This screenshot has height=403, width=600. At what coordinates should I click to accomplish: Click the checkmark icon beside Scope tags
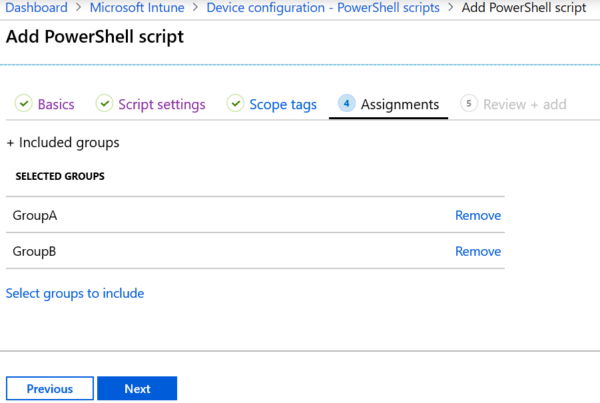pos(236,104)
